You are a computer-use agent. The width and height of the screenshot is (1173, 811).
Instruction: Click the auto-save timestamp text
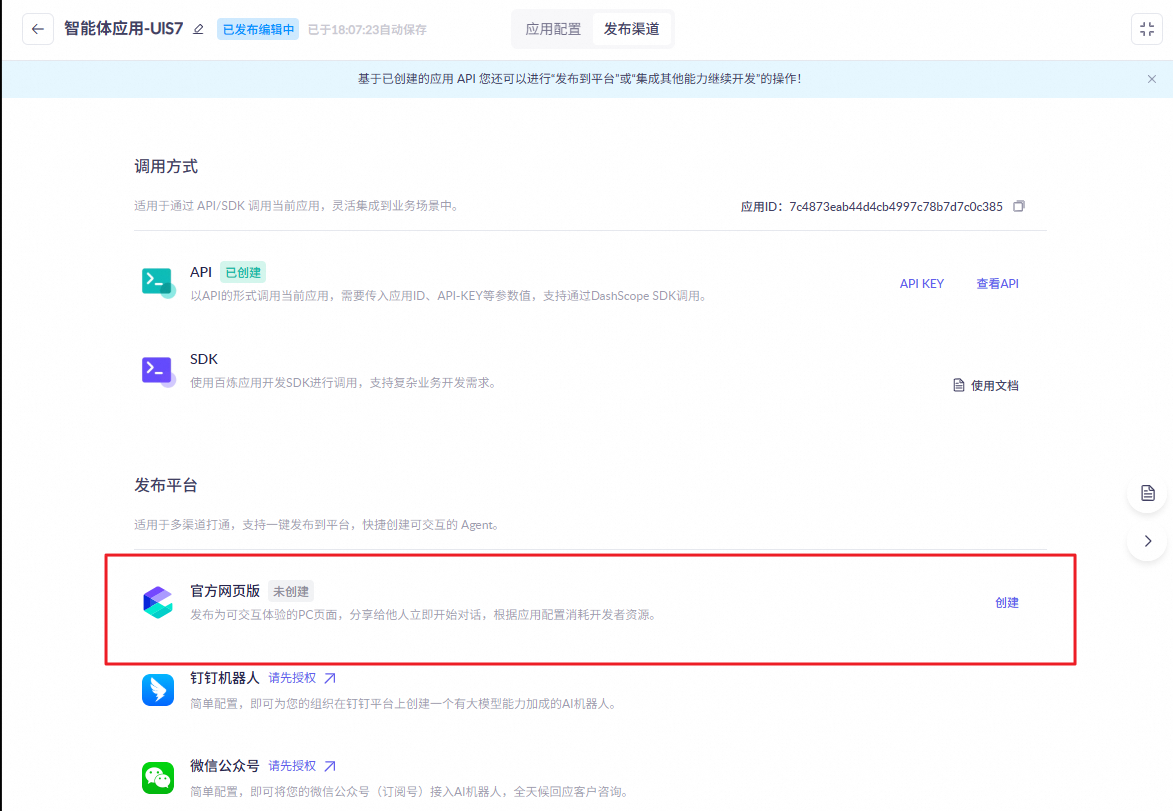point(367,30)
